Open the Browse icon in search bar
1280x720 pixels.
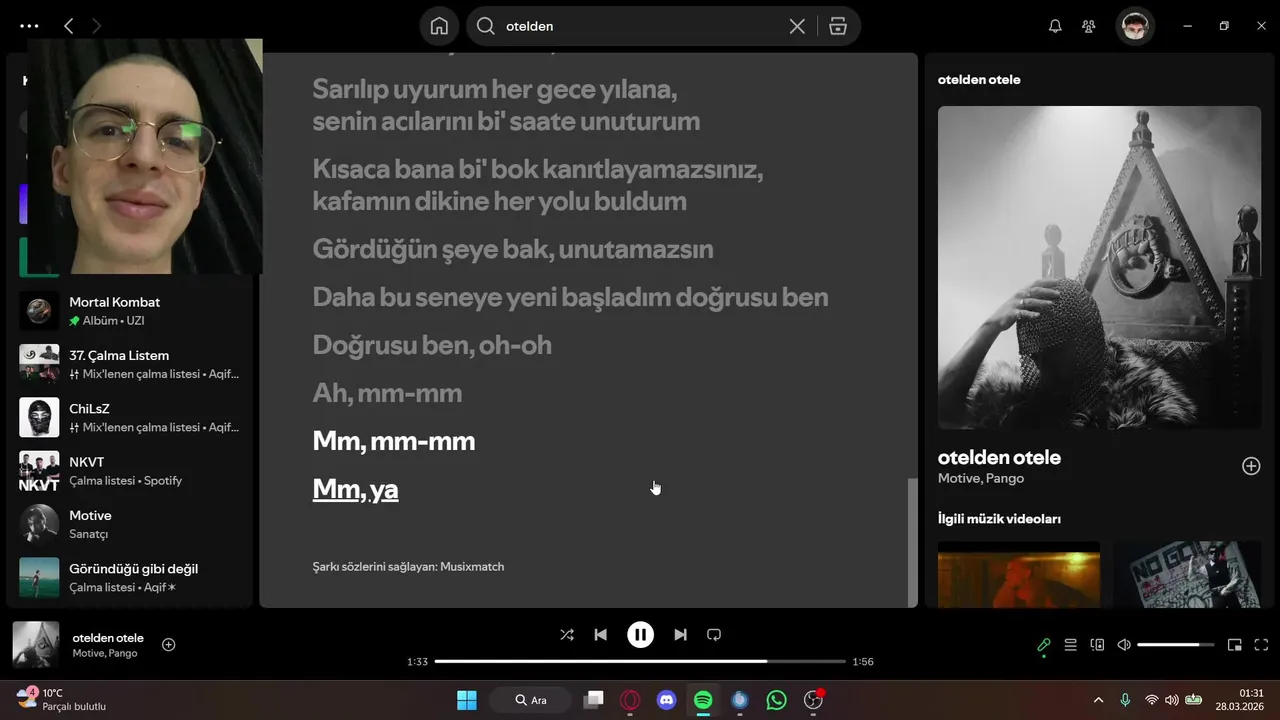point(838,26)
